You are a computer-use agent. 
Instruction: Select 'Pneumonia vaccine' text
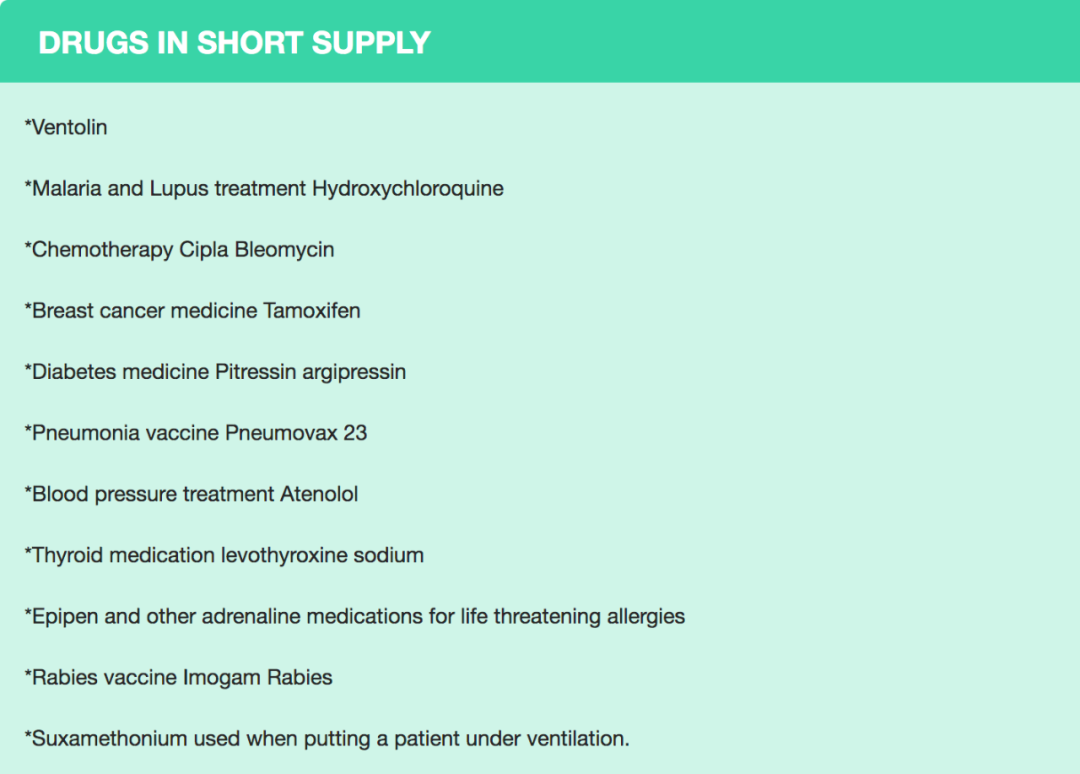pos(125,432)
